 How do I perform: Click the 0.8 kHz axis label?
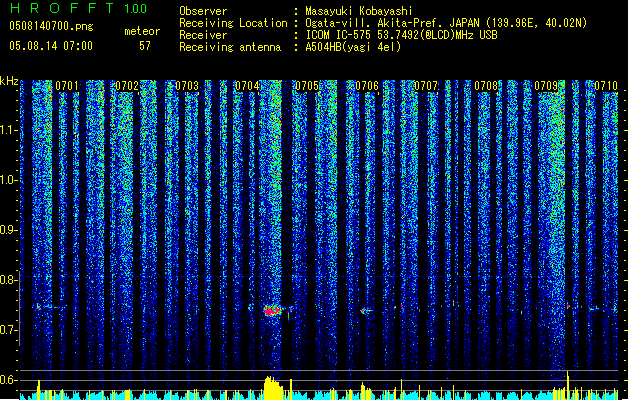[x=9, y=280]
